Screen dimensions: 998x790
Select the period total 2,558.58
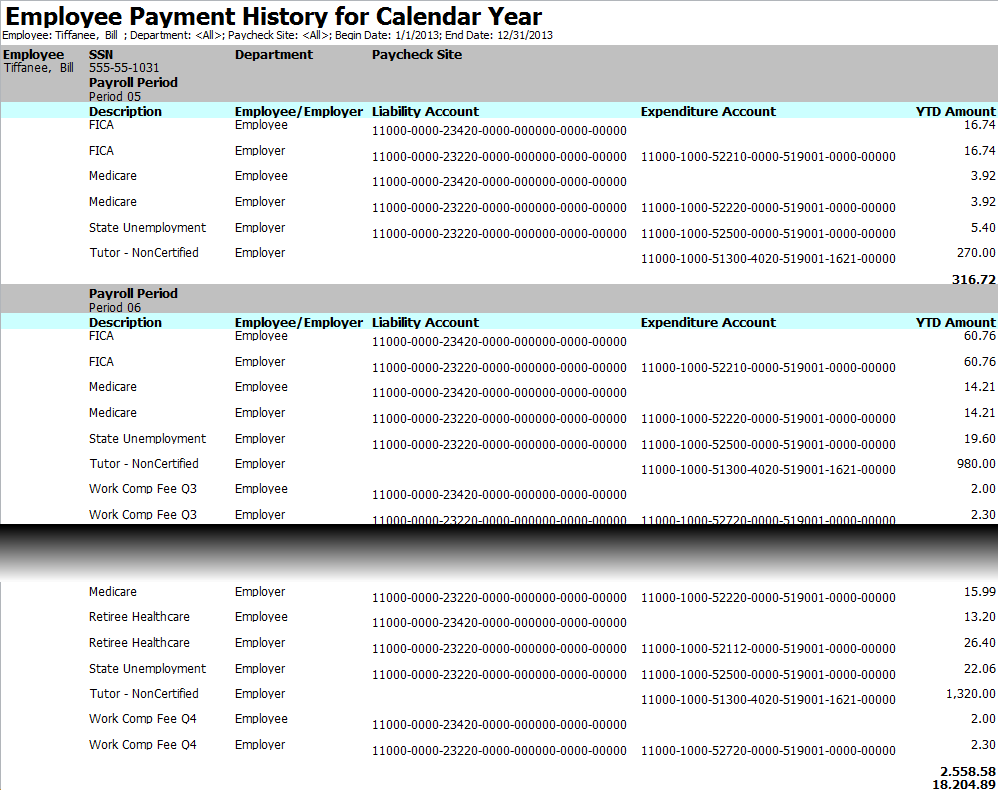[967, 772]
